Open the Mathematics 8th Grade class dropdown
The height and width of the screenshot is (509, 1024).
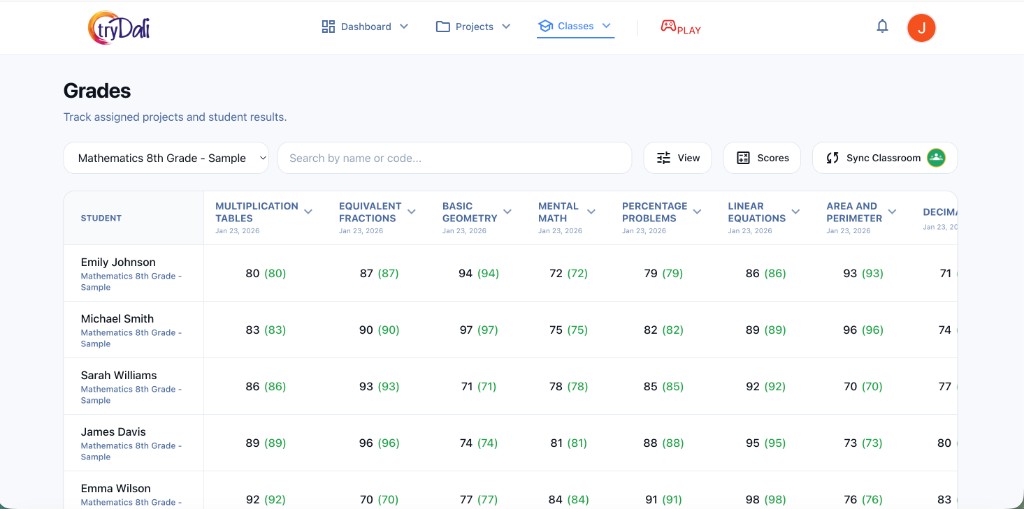pyautogui.click(x=166, y=158)
